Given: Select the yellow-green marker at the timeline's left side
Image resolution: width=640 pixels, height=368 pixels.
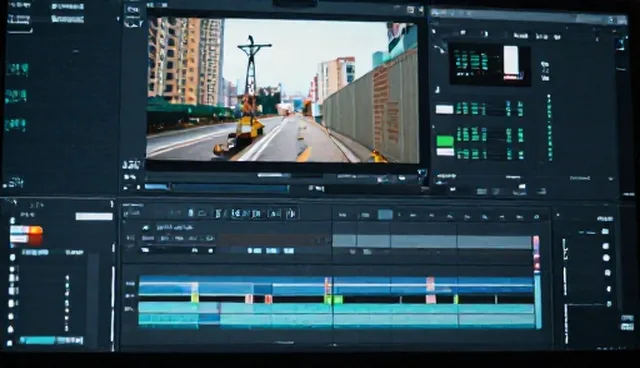Looking at the screenshot, I should pyautogui.click(x=195, y=297).
